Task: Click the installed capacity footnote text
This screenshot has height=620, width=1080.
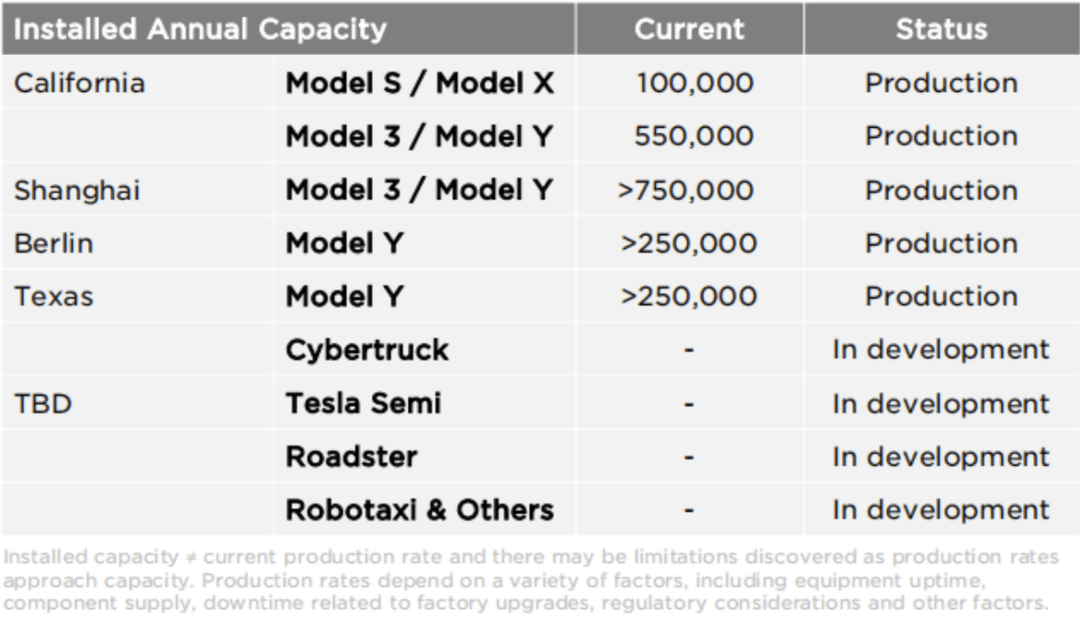Action: [x=531, y=579]
